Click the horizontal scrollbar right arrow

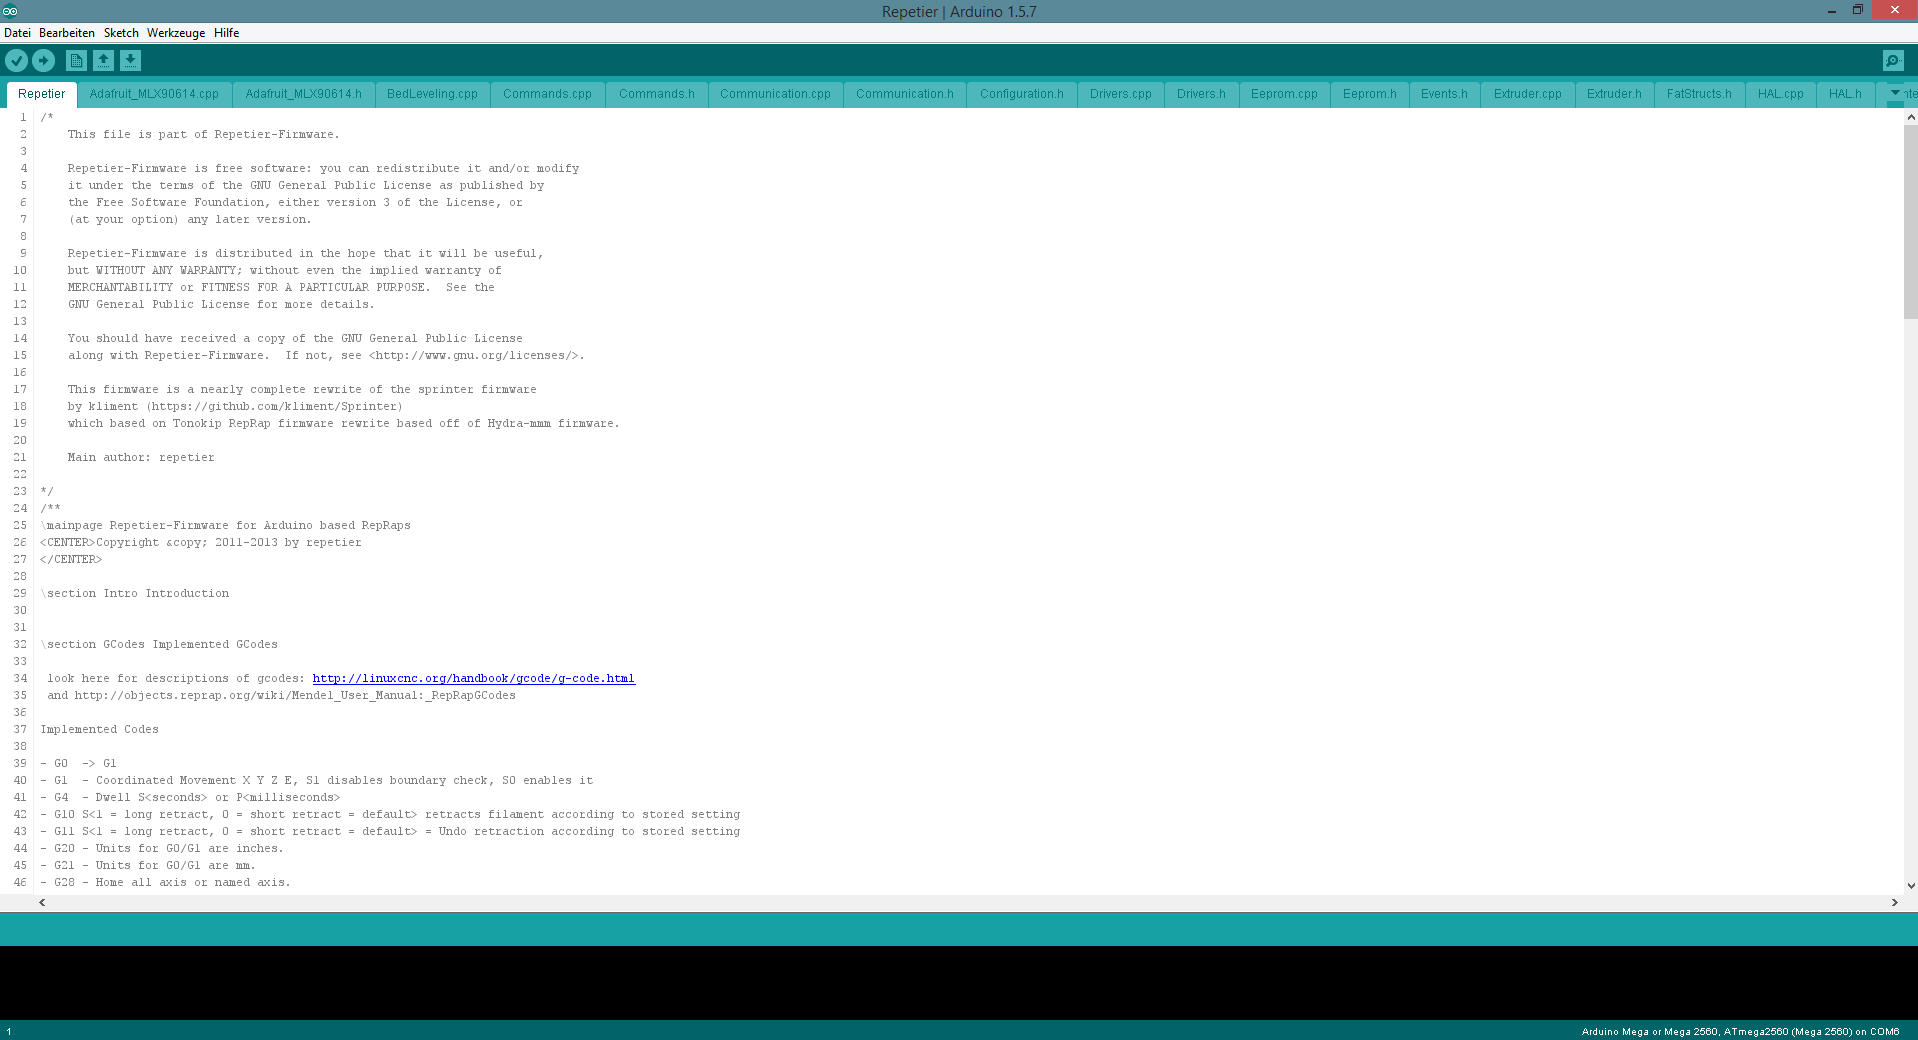(1894, 902)
